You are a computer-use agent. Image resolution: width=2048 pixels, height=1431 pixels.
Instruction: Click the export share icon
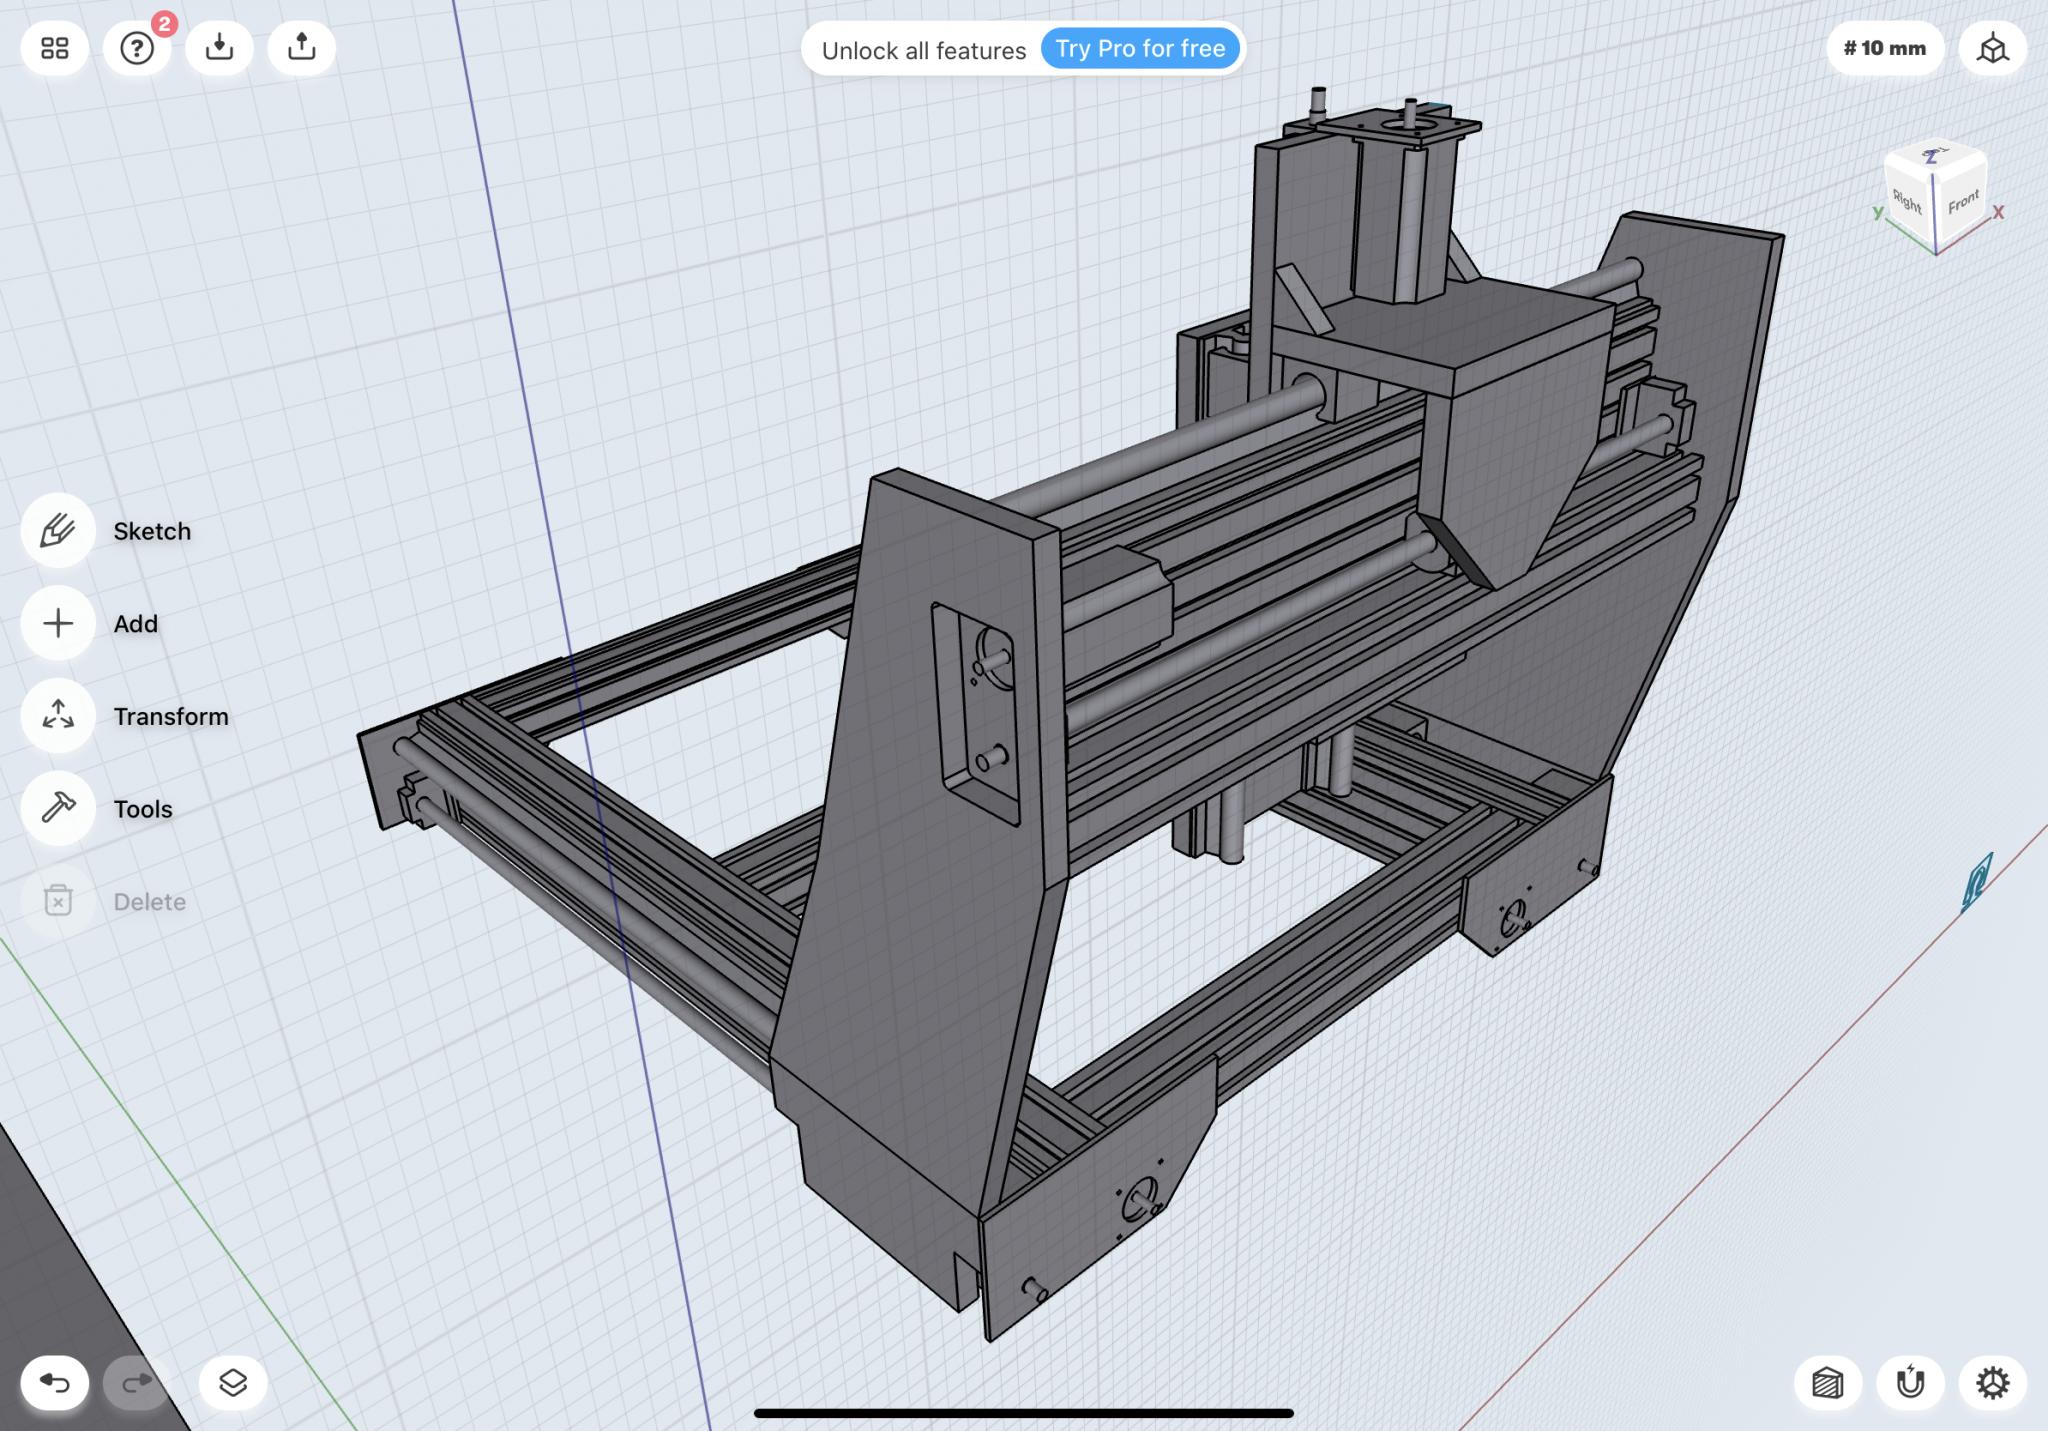pyautogui.click(x=301, y=48)
